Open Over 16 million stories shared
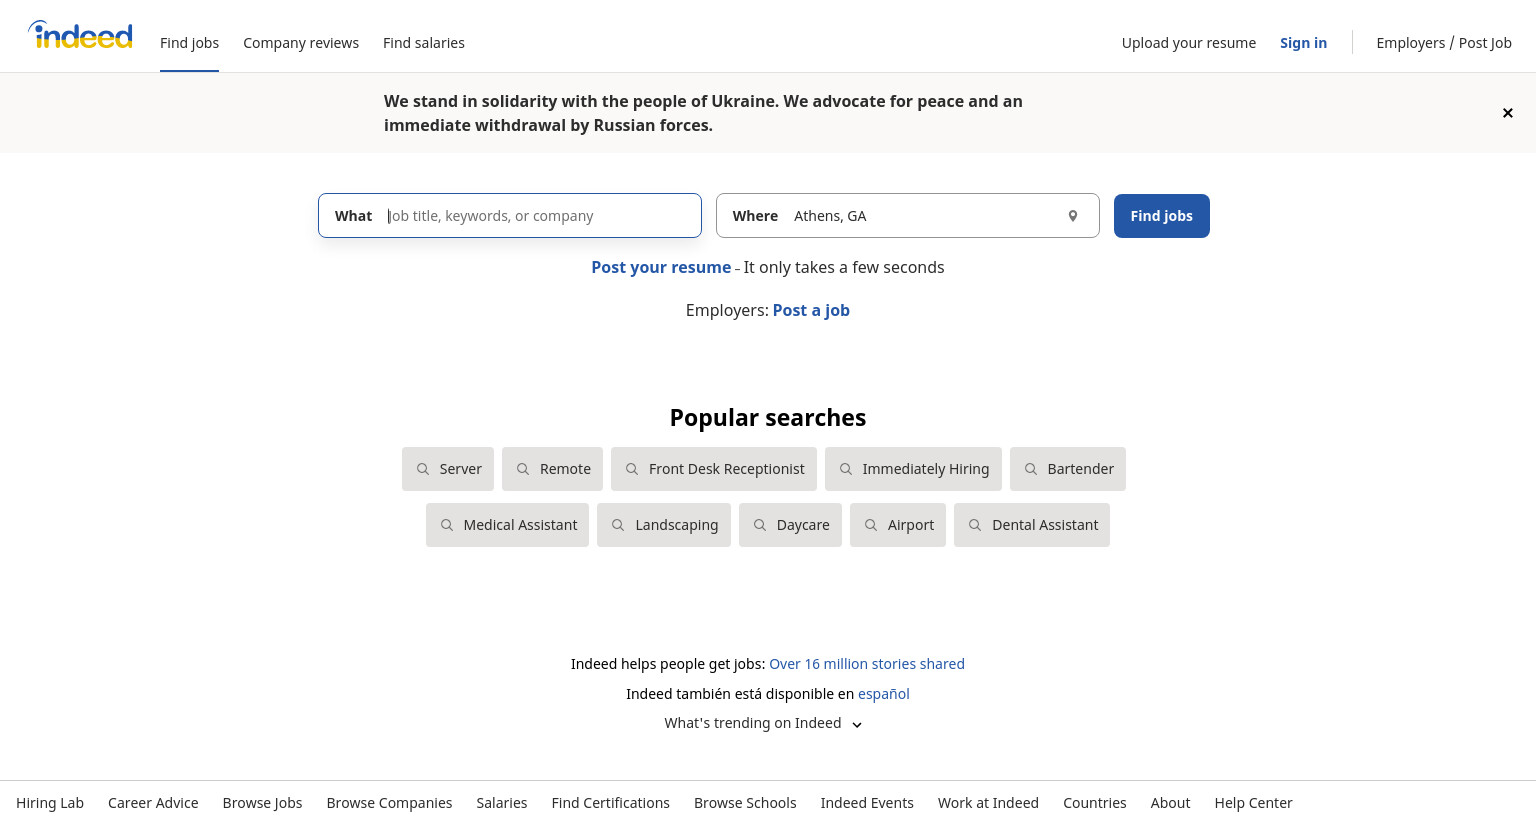The image size is (1536, 834). (x=867, y=664)
